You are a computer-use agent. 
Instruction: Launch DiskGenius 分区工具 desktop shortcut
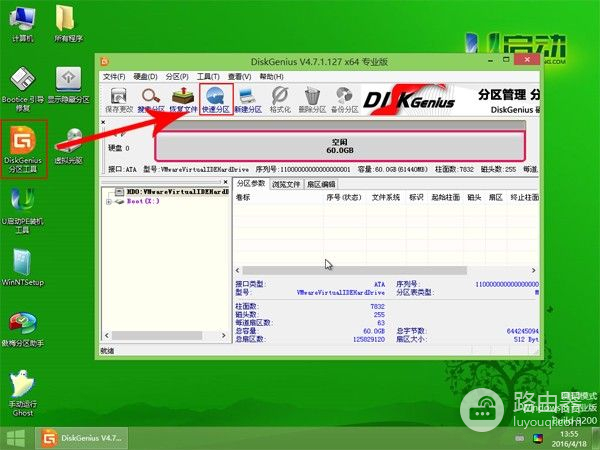tap(23, 149)
